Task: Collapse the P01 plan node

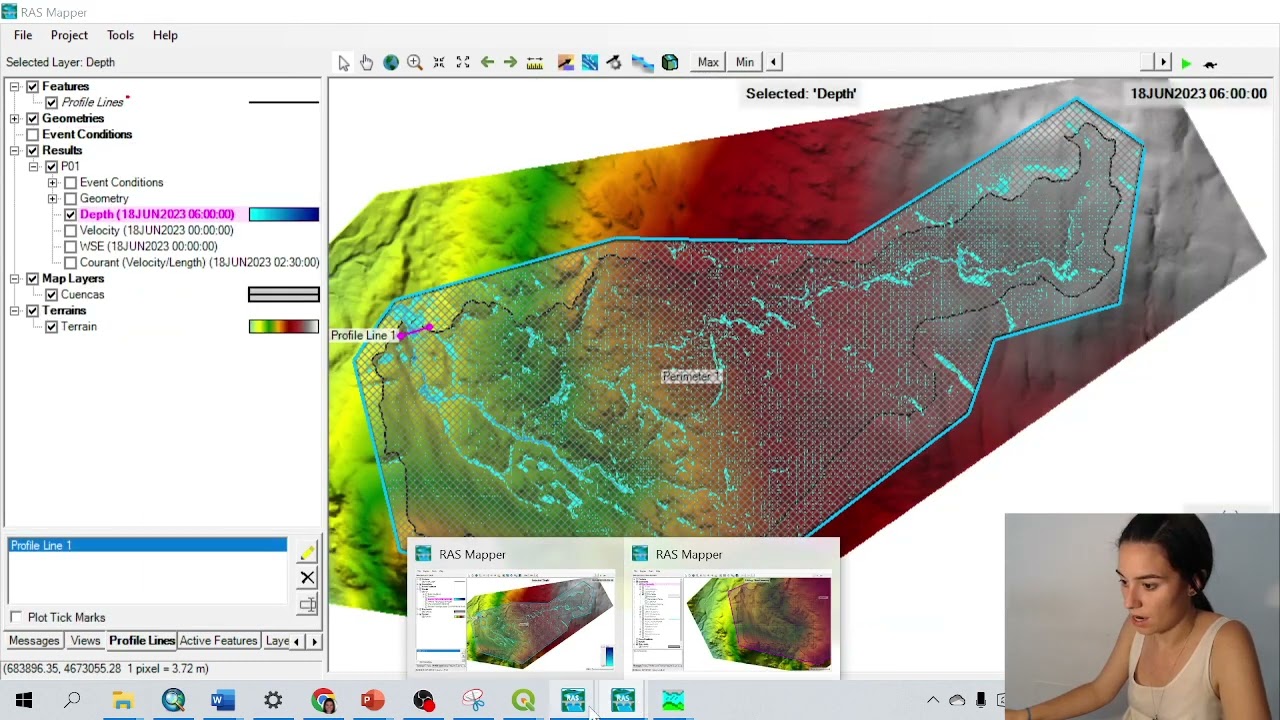Action: tap(34, 167)
